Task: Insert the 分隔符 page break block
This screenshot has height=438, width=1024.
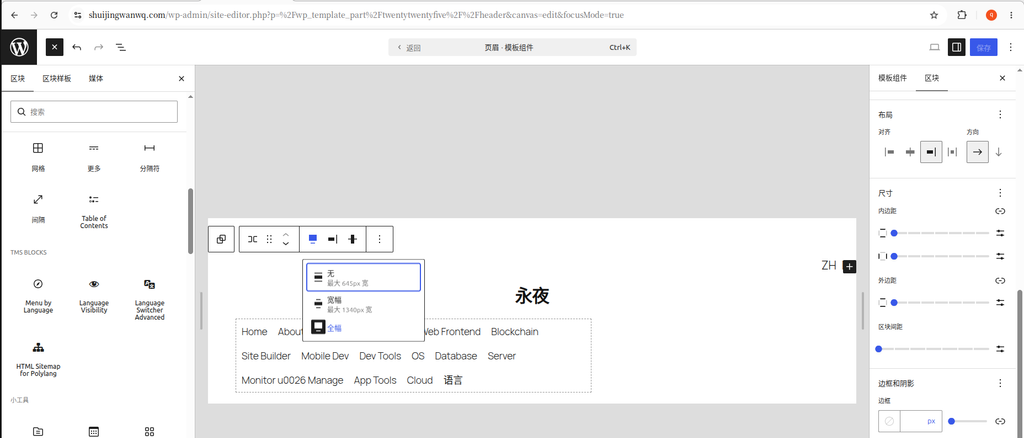Action: 150,157
